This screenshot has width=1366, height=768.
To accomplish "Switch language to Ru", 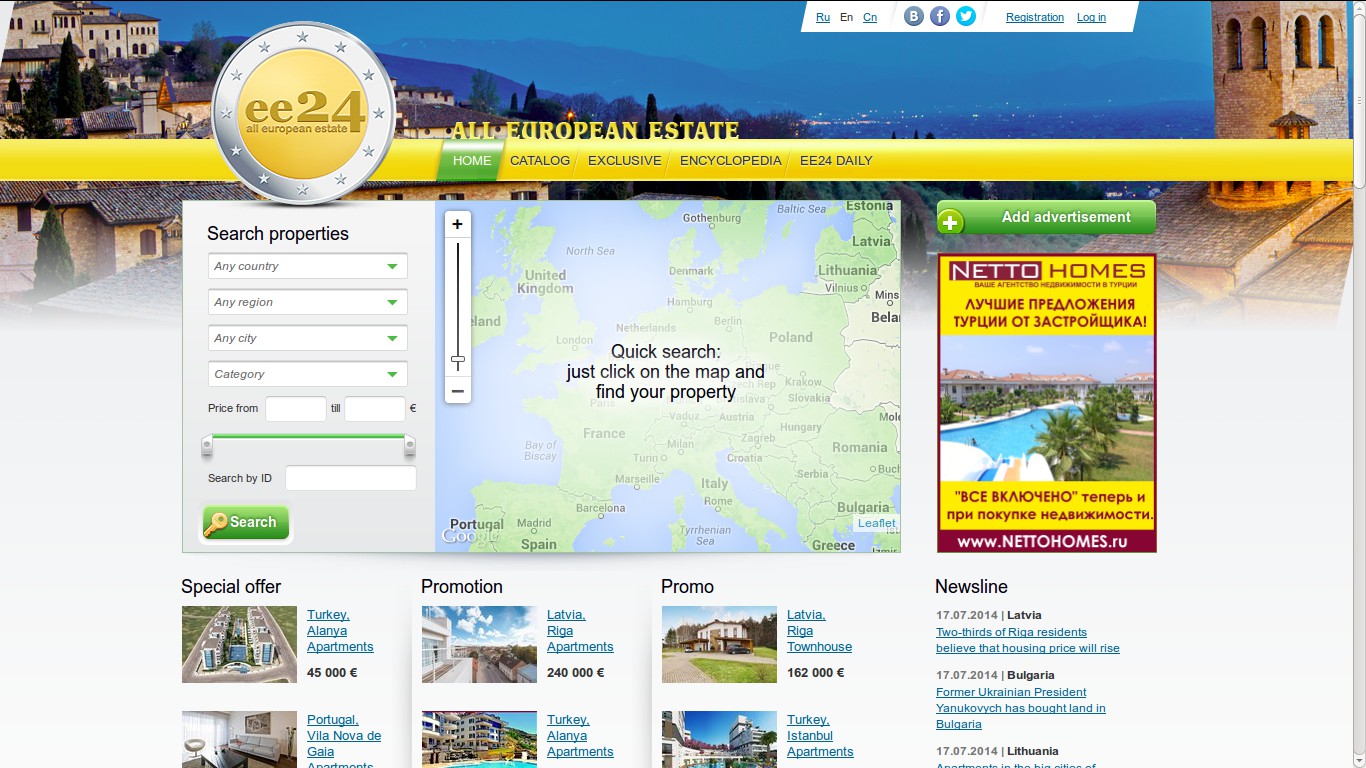I will 823,17.
